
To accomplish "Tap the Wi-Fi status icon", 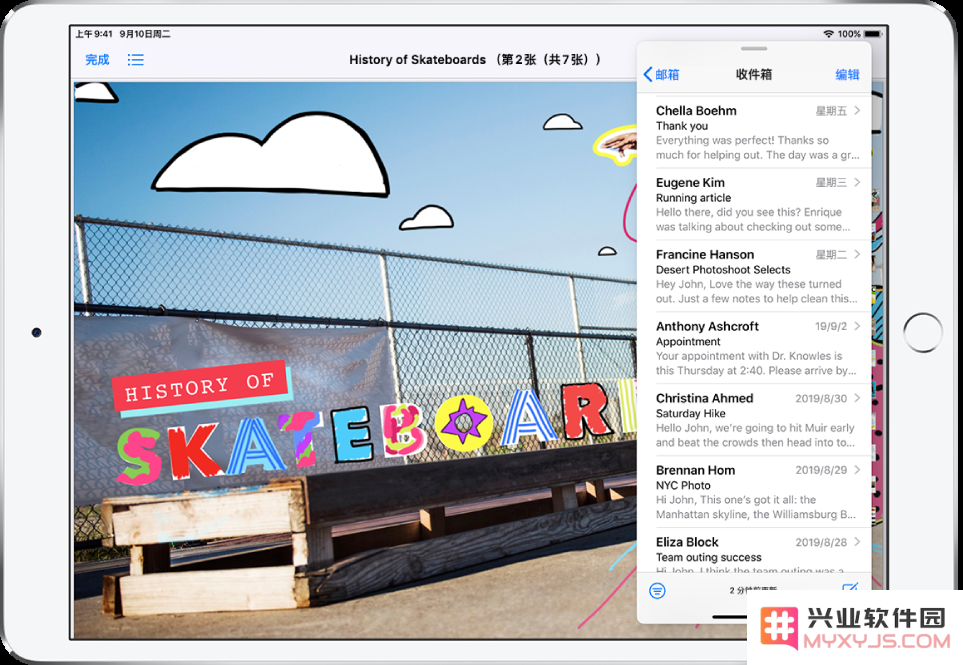I will [828, 34].
